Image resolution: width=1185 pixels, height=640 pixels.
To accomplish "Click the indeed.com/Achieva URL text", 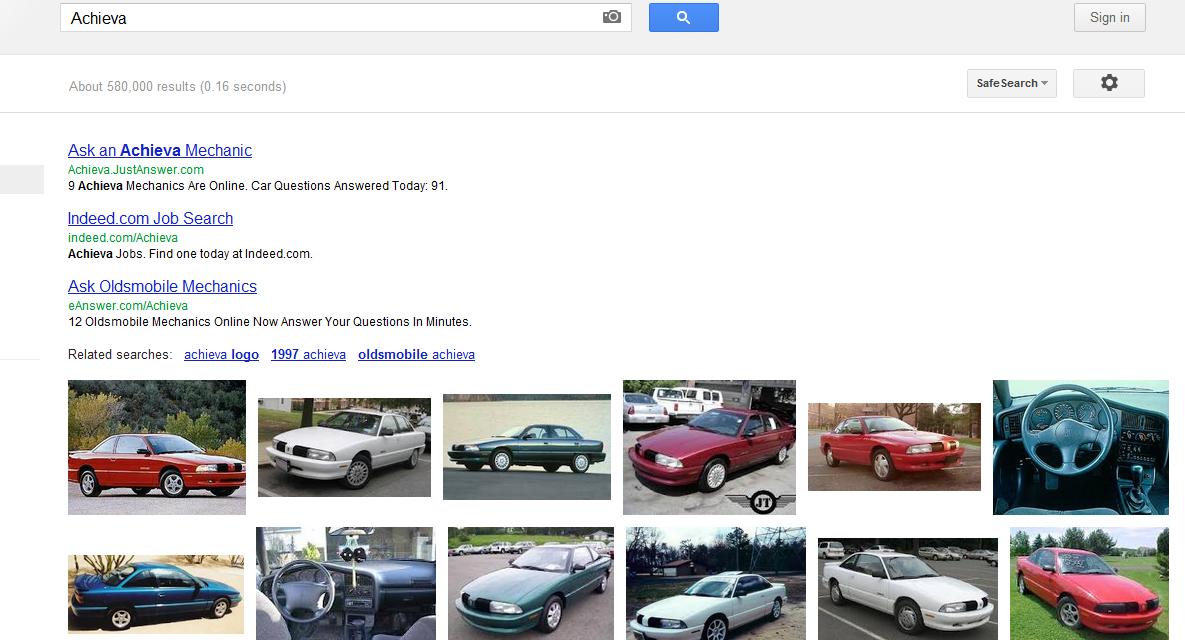I will (x=122, y=238).
